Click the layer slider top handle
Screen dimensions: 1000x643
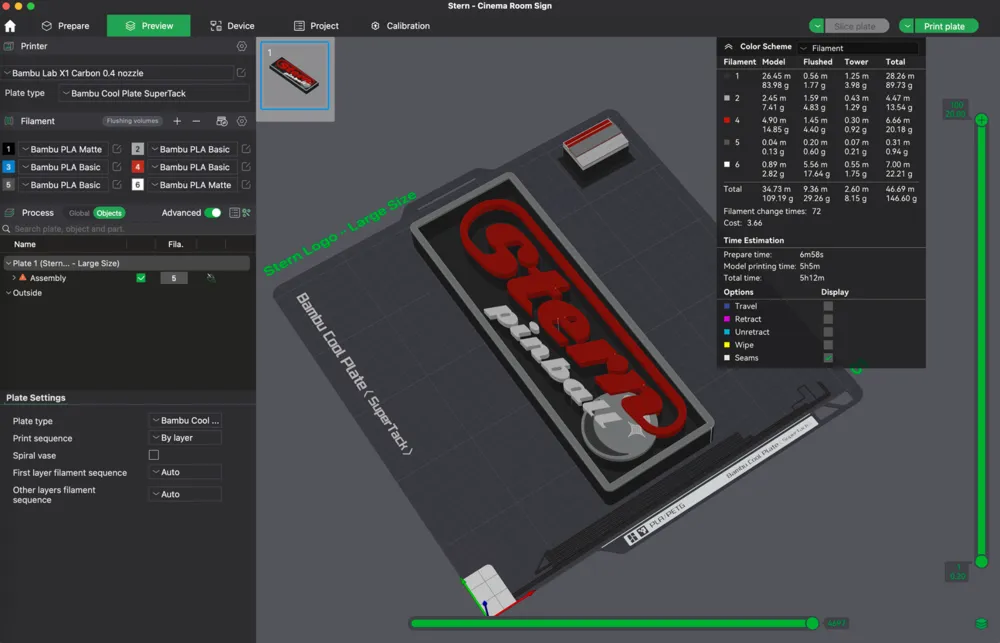click(x=982, y=119)
